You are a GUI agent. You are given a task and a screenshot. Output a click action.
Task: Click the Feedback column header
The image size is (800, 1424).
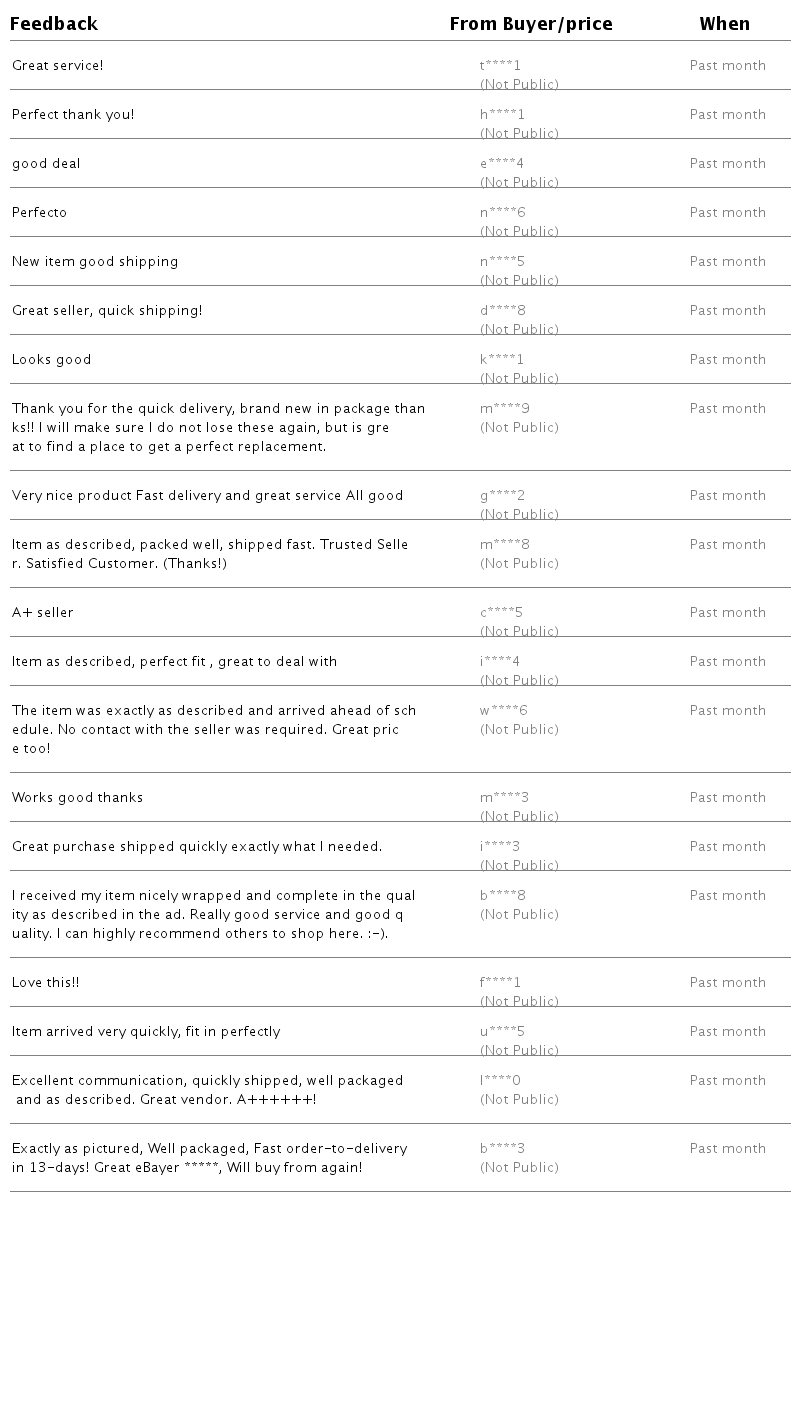point(54,24)
